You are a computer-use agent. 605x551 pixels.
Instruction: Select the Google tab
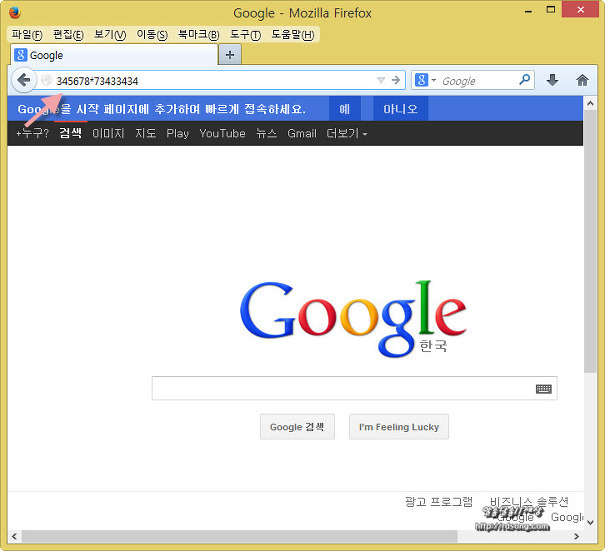115,55
